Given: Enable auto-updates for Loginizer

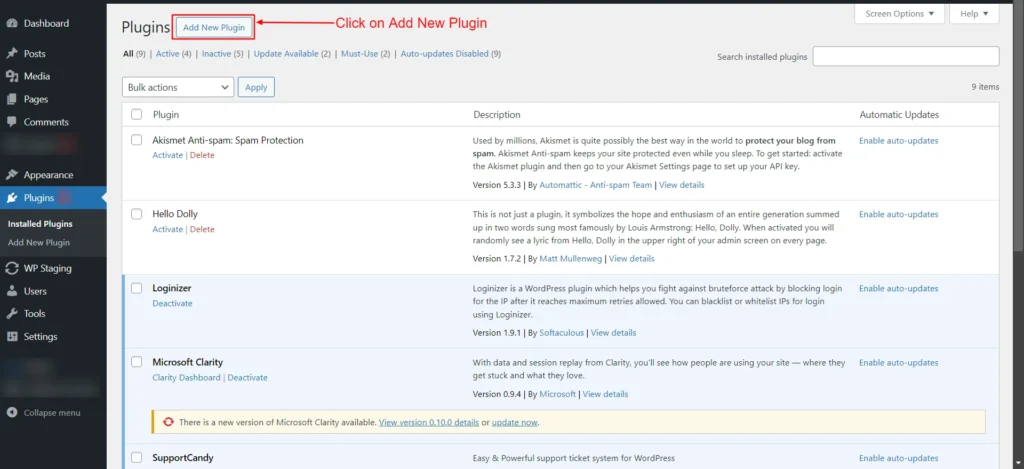Looking at the screenshot, I should [899, 289].
